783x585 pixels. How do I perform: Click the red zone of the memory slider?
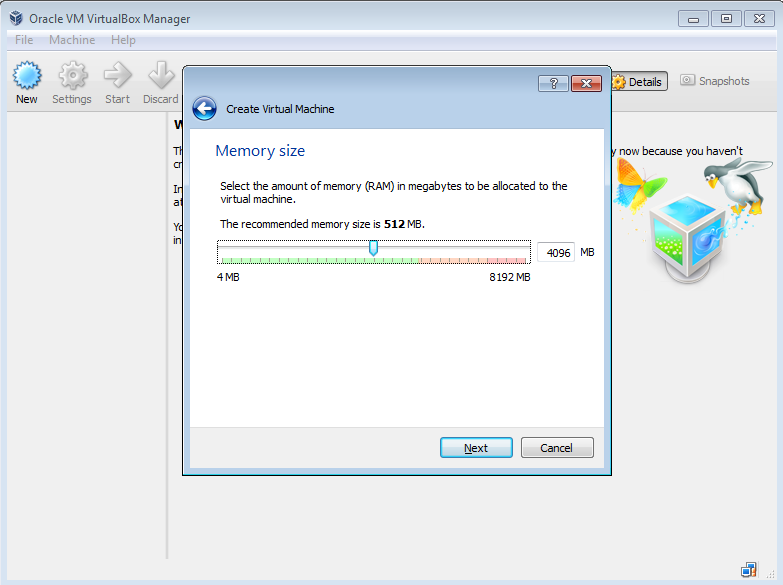tap(506, 260)
